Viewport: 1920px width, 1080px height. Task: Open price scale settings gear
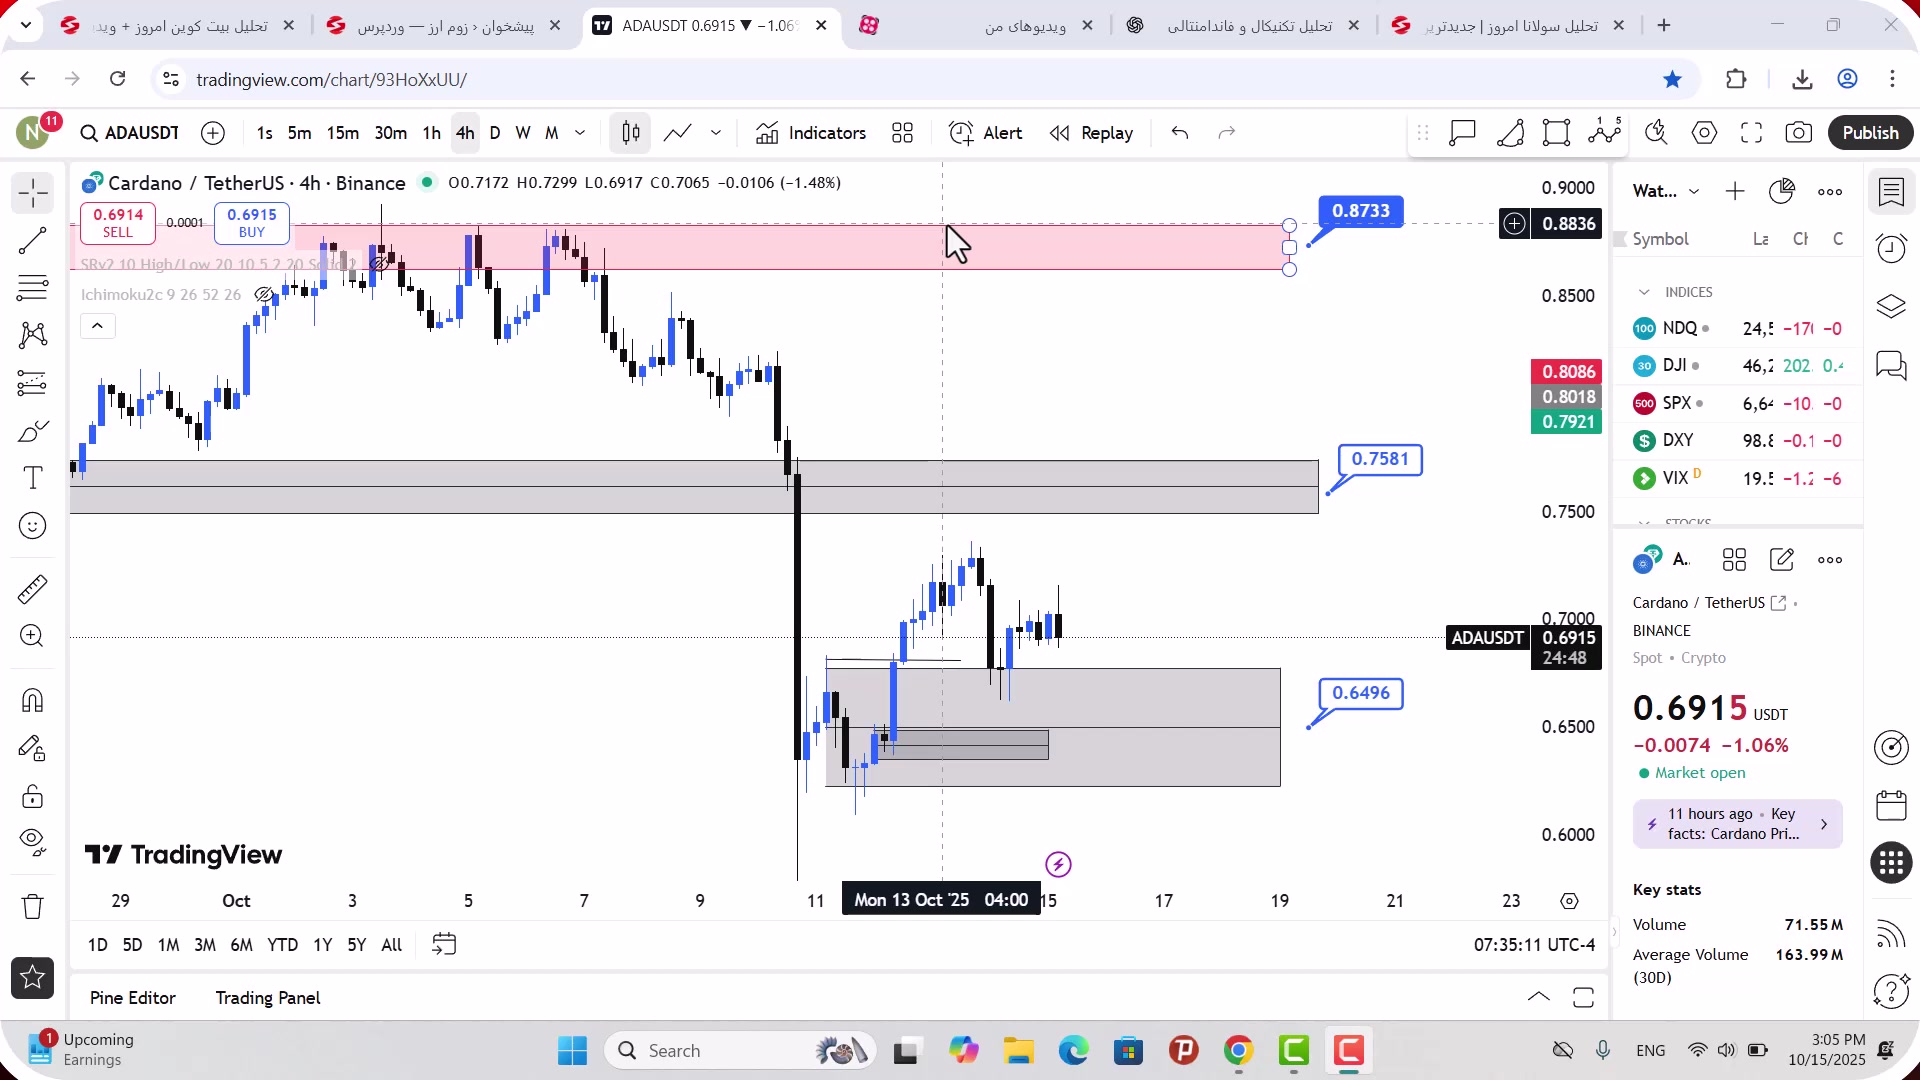pos(1569,901)
